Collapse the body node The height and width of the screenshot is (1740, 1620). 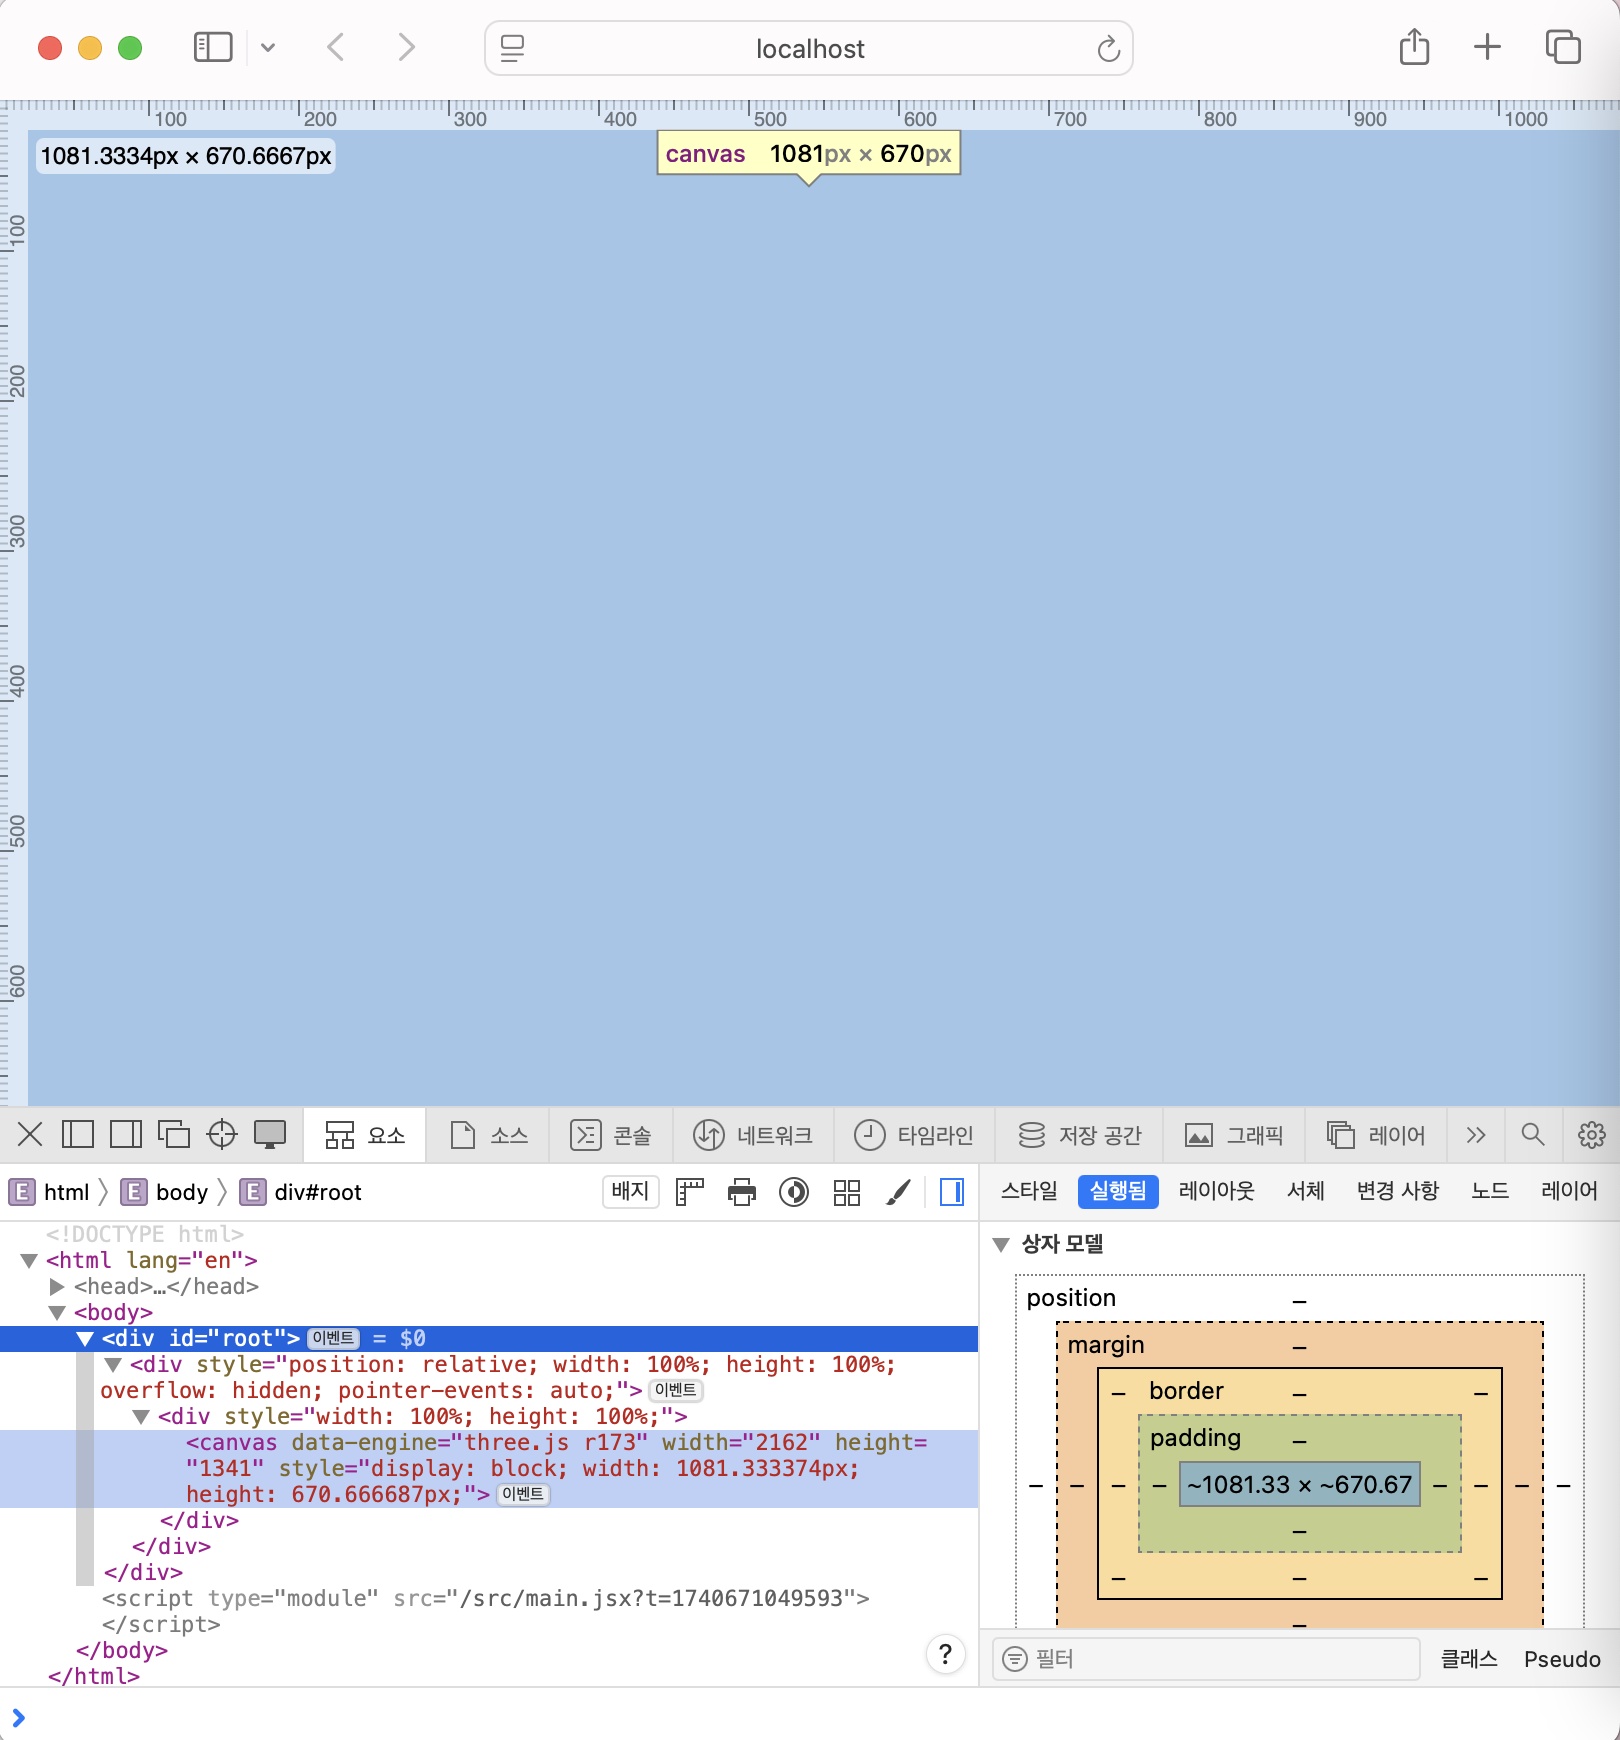(57, 1312)
